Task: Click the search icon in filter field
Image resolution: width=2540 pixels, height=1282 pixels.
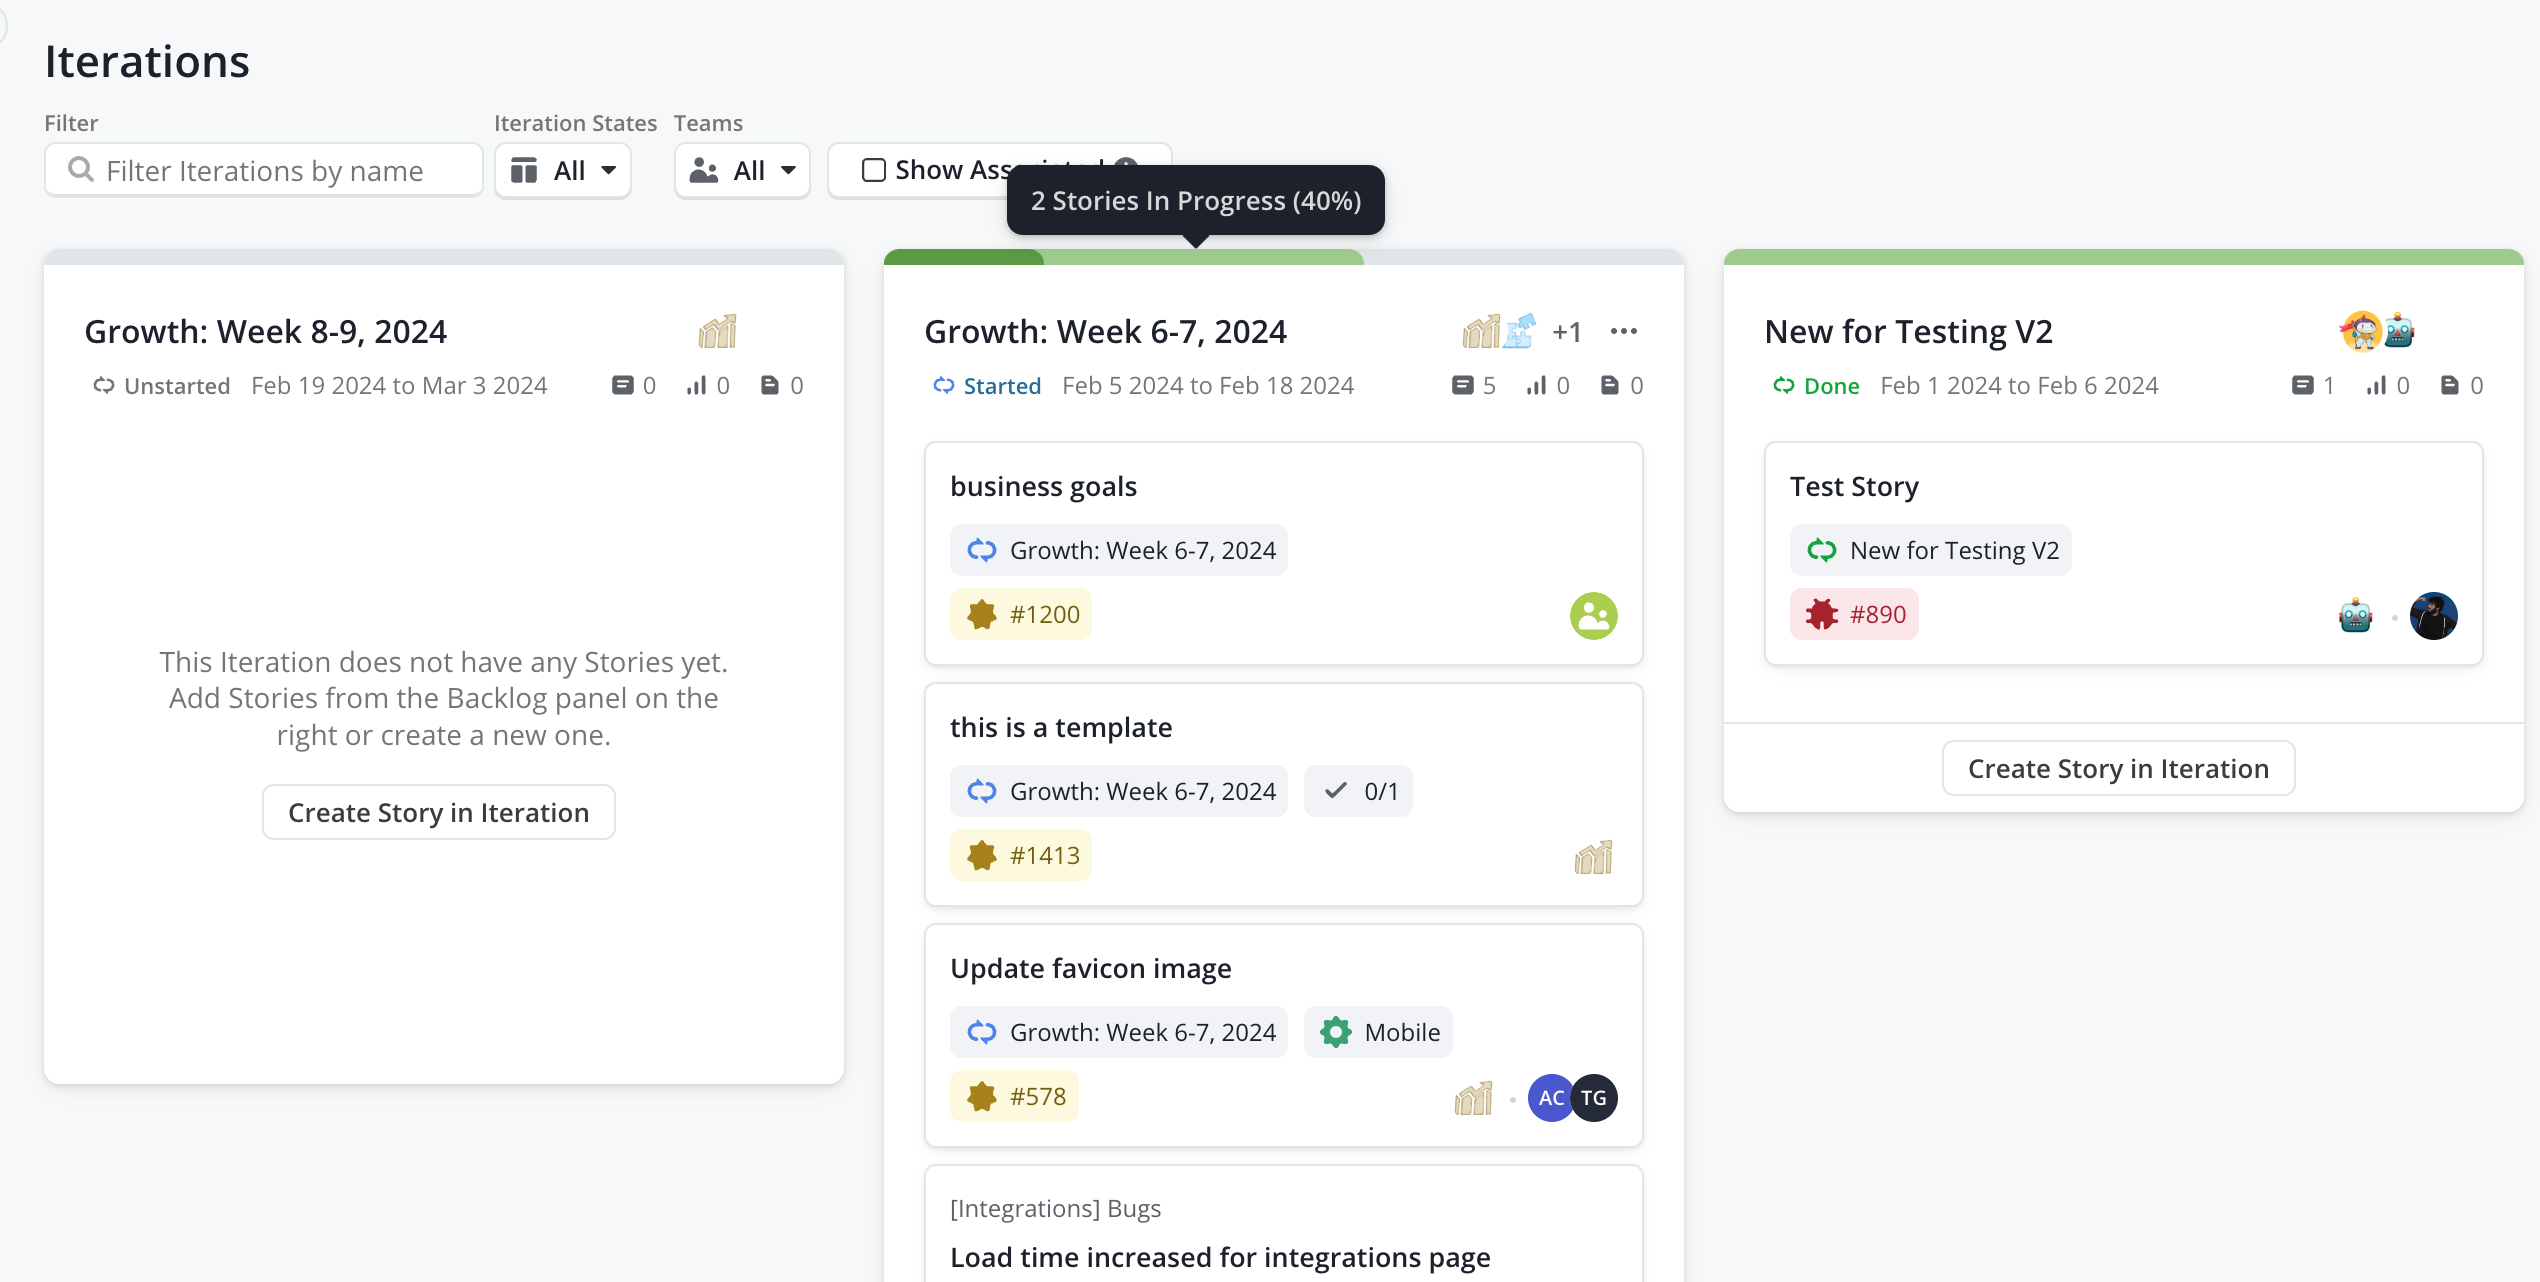Action: [81, 170]
